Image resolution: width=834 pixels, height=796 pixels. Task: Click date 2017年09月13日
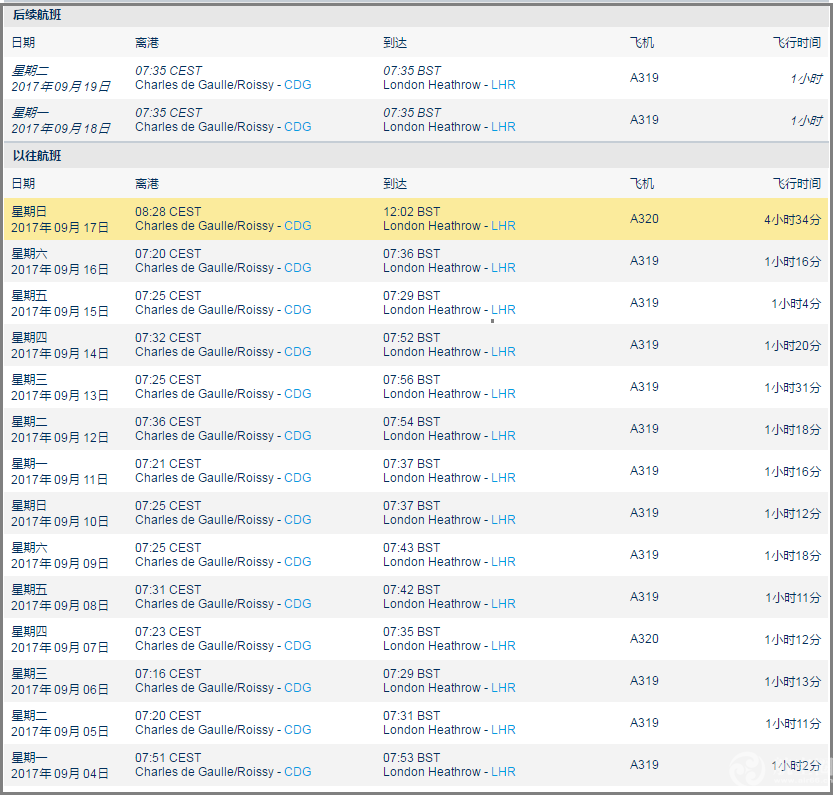(60, 396)
